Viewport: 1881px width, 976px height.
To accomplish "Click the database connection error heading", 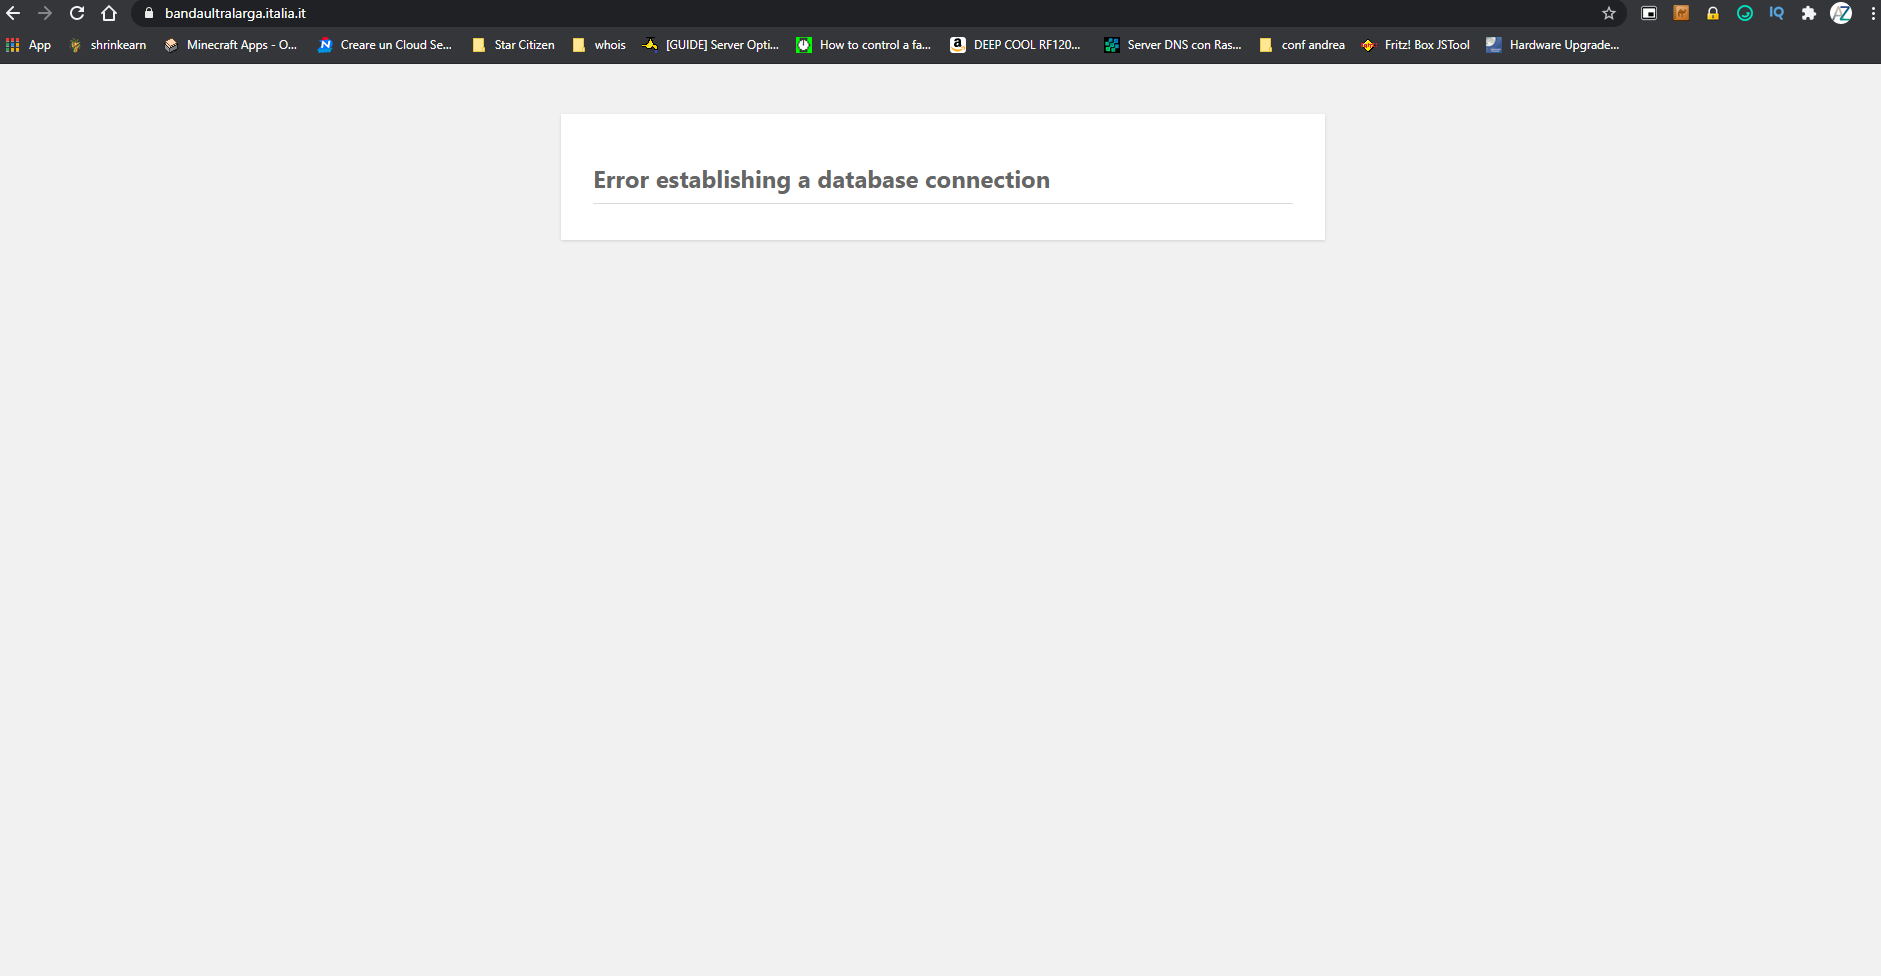I will tap(821, 180).
